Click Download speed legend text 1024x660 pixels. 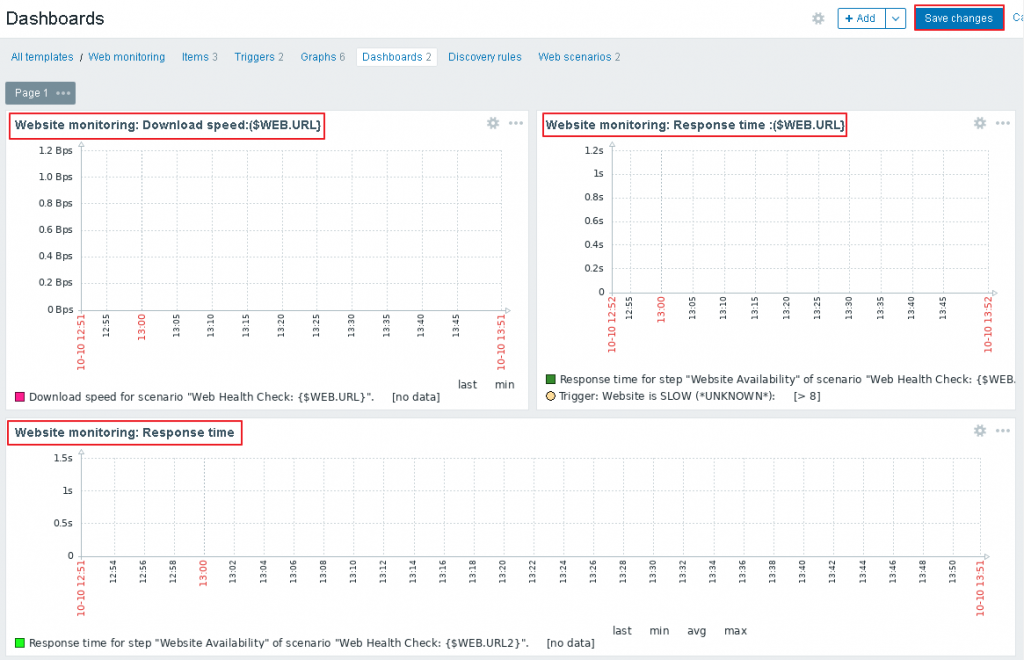pyautogui.click(x=201, y=396)
